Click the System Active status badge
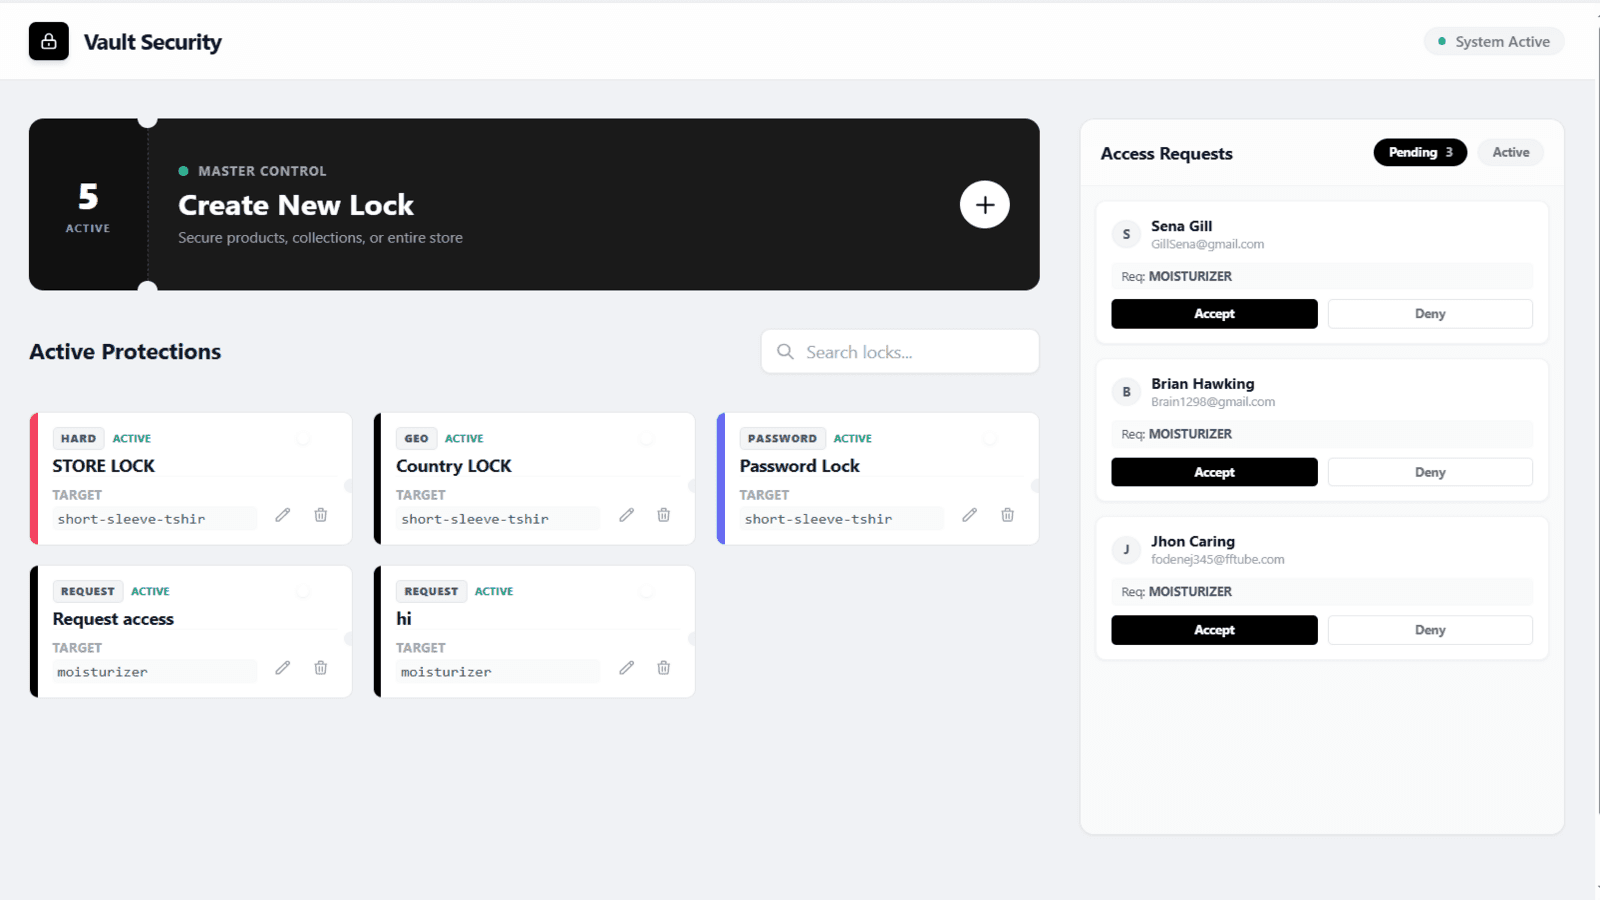 (x=1493, y=42)
